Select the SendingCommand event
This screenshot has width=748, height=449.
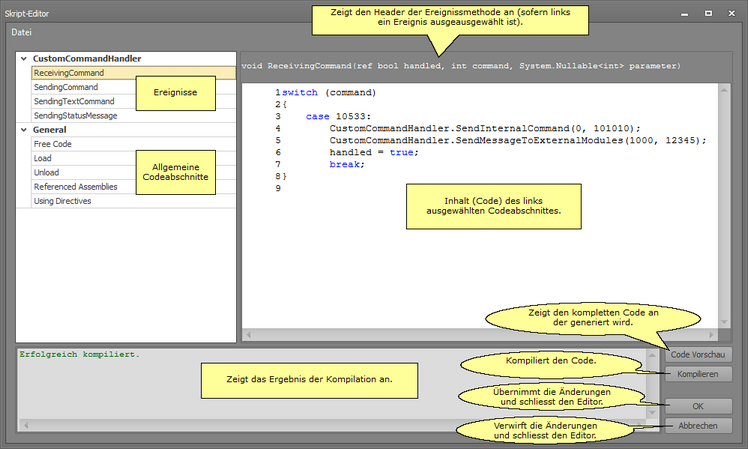click(134, 87)
